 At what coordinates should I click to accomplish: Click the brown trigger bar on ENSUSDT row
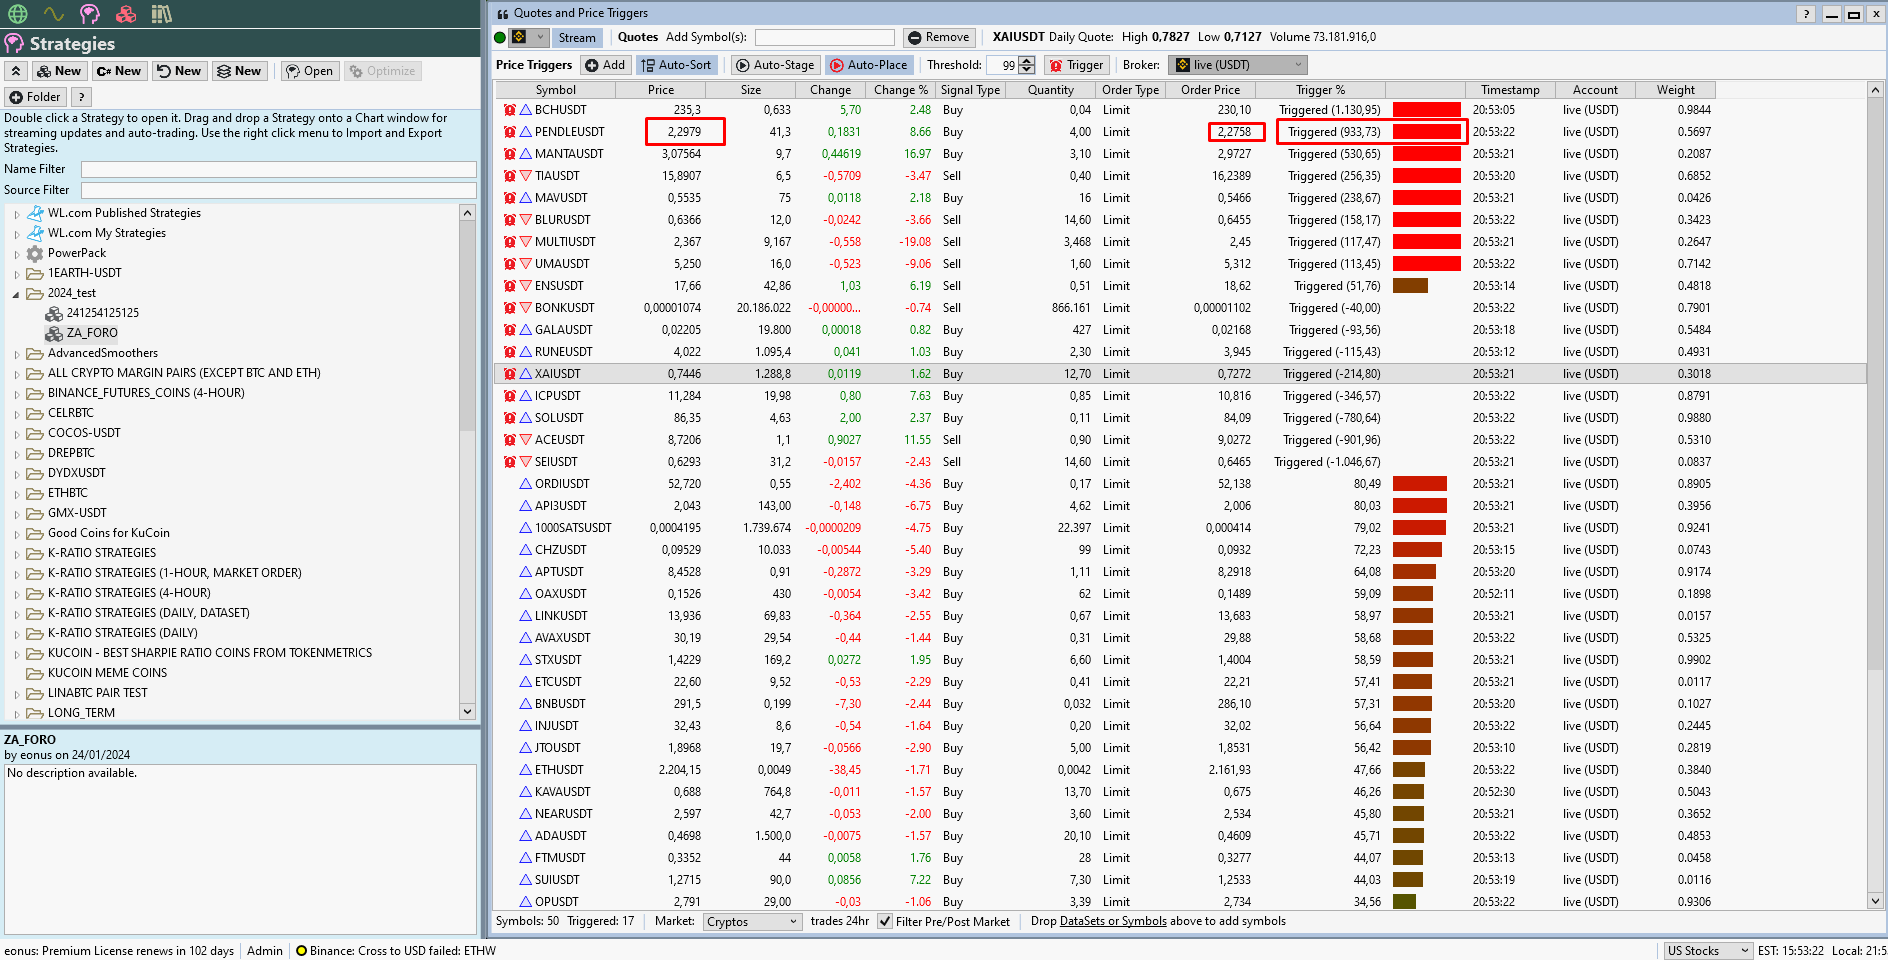[1410, 286]
